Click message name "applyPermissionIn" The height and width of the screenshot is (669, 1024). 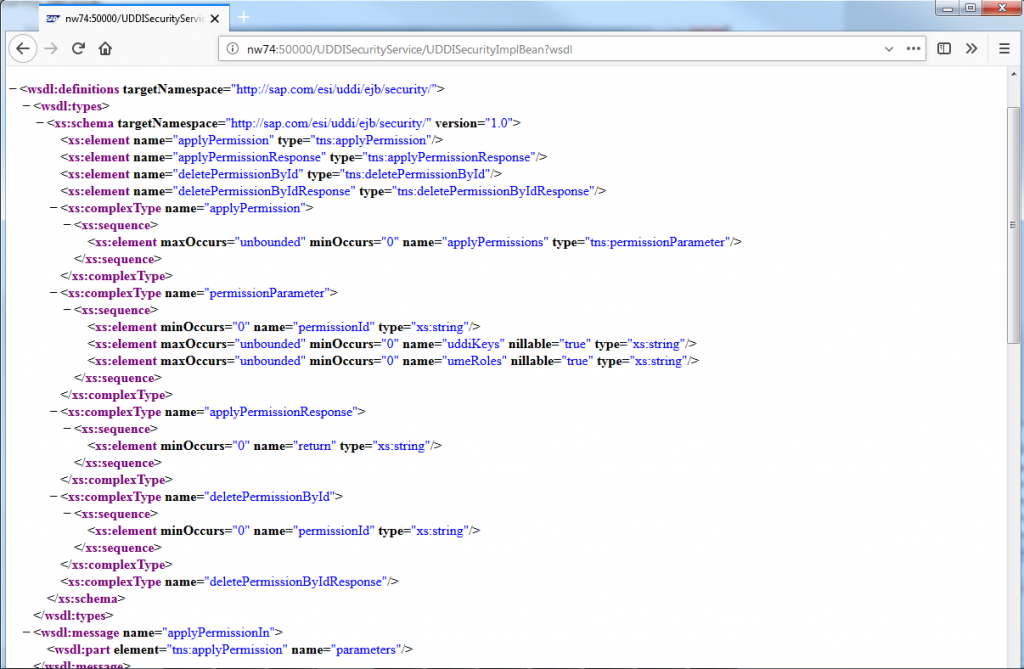[x=219, y=632]
